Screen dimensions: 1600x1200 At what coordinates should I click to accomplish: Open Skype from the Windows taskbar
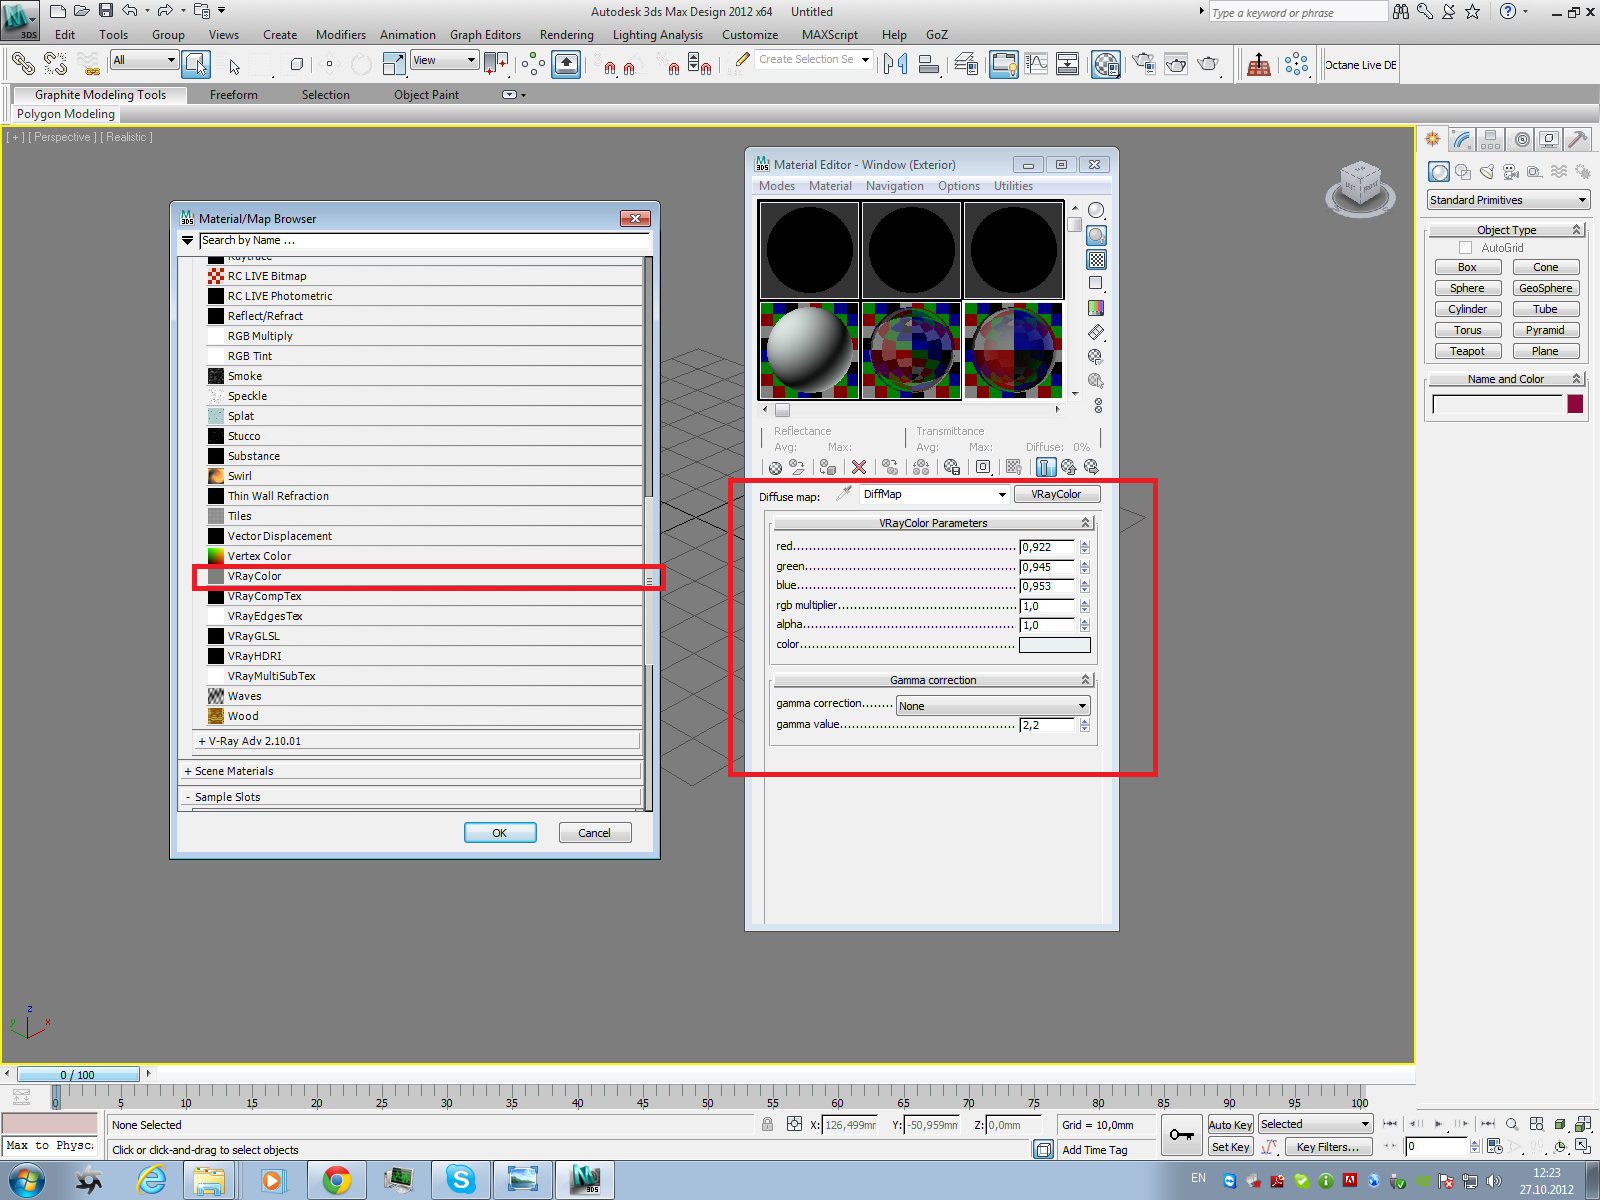click(x=460, y=1180)
